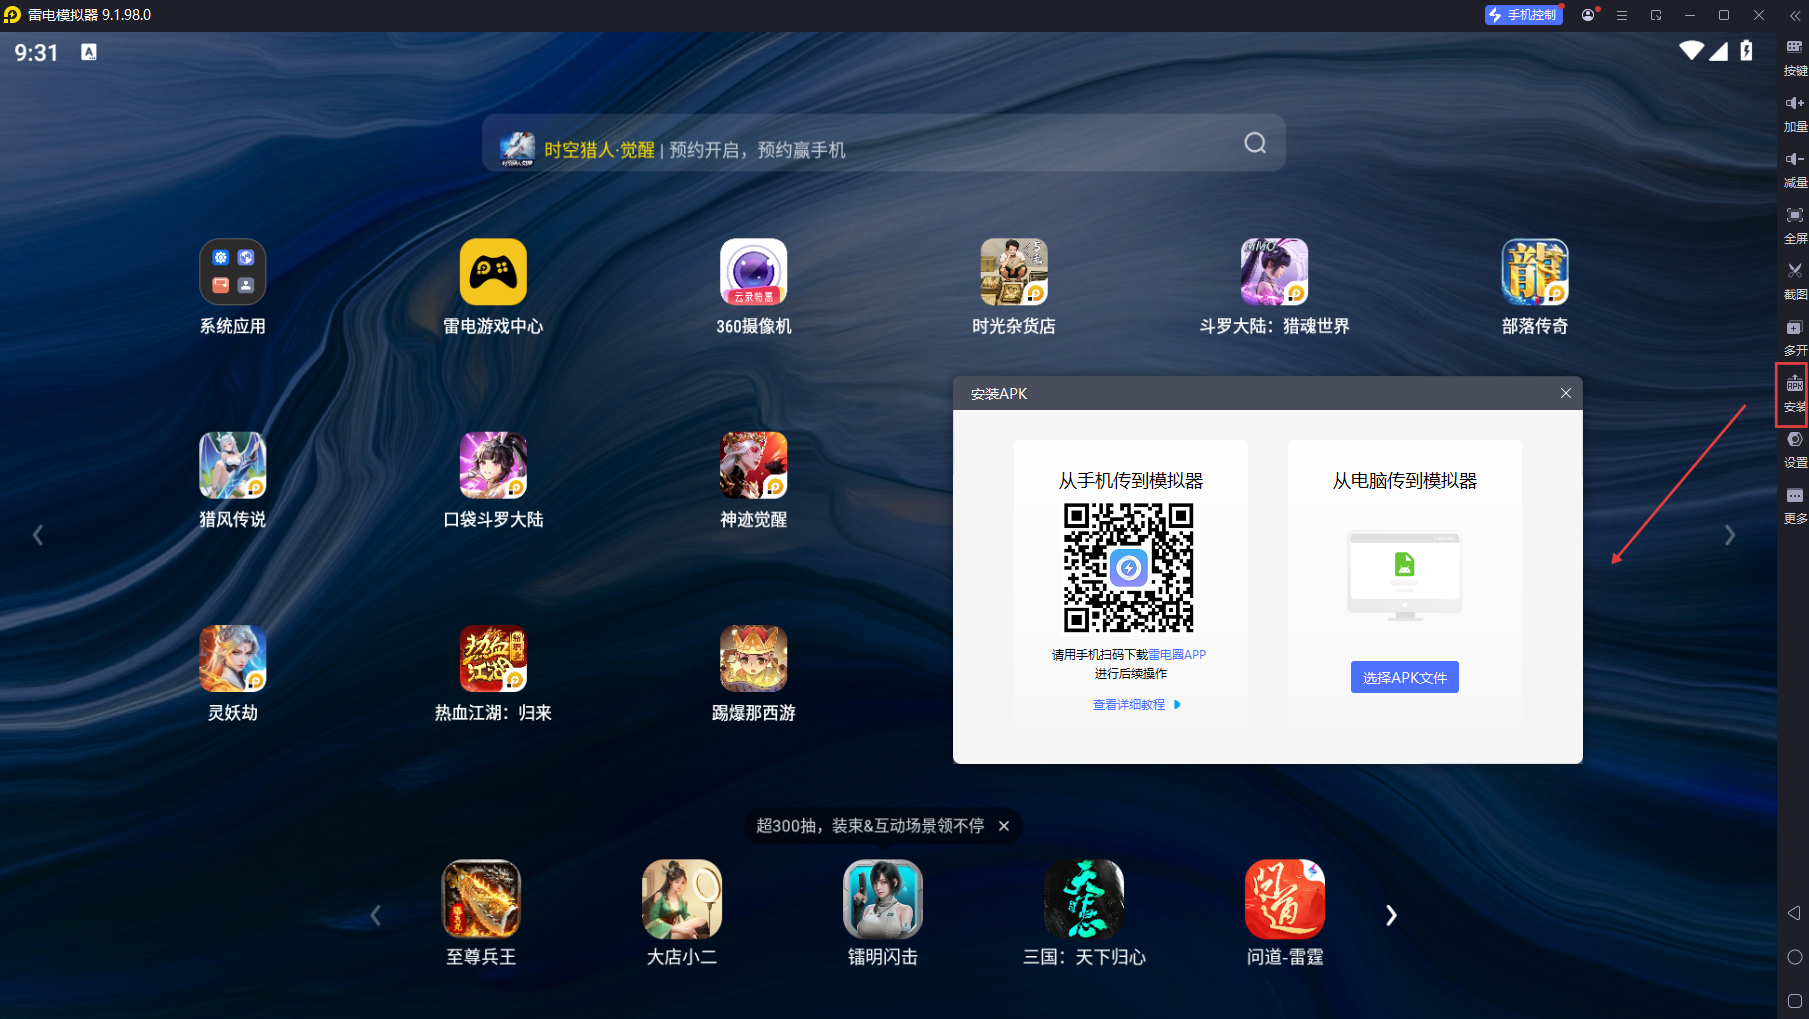Open 三国：天下归心 recommended game
This screenshot has height=1019, width=1809.
coord(1084,898)
